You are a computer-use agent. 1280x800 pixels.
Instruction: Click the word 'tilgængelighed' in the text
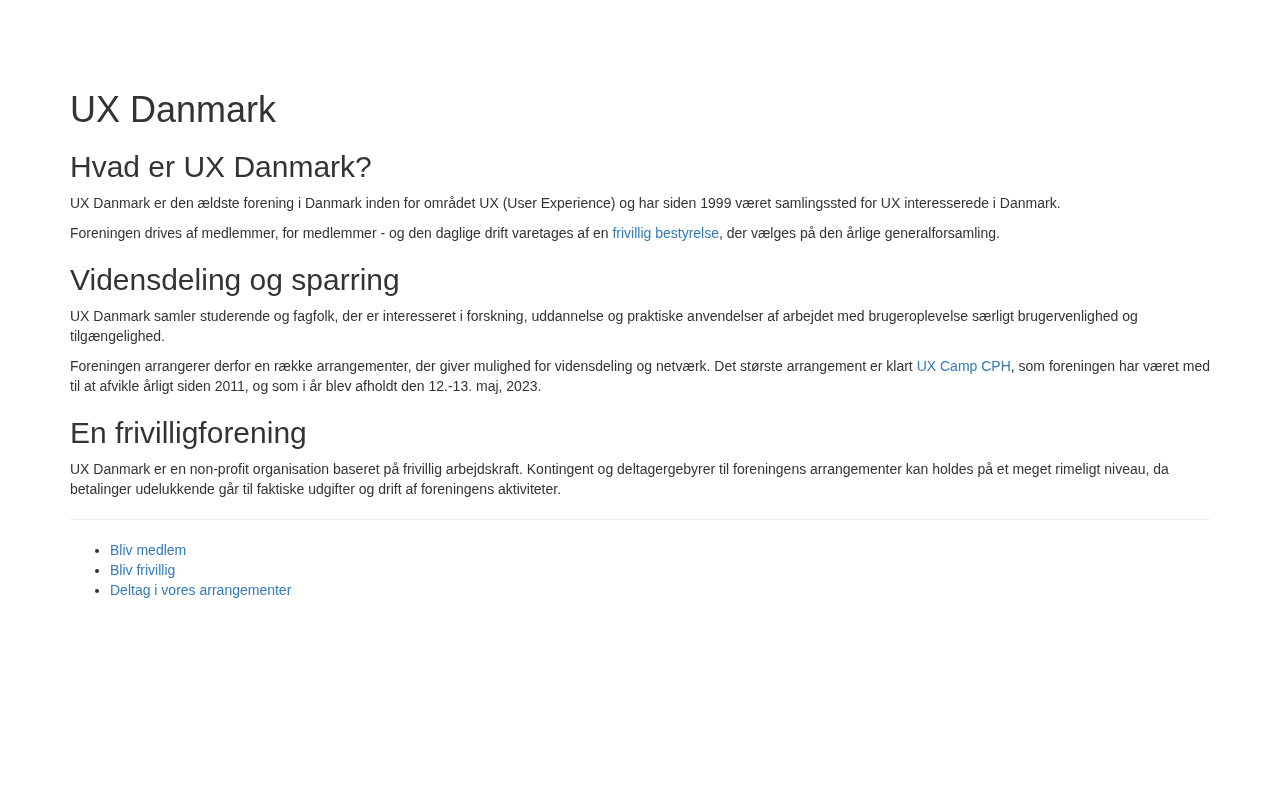point(116,336)
